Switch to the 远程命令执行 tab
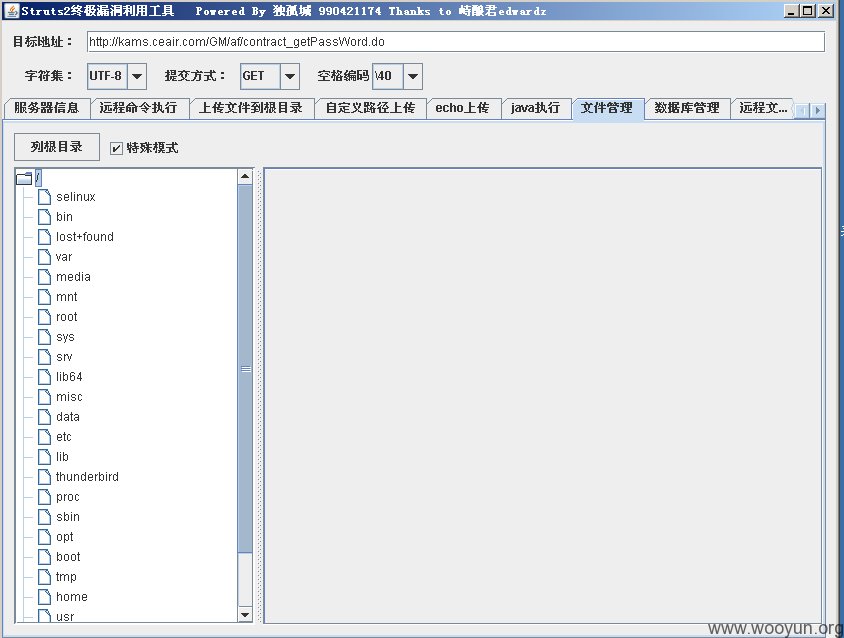The width and height of the screenshot is (844, 638). click(x=138, y=108)
